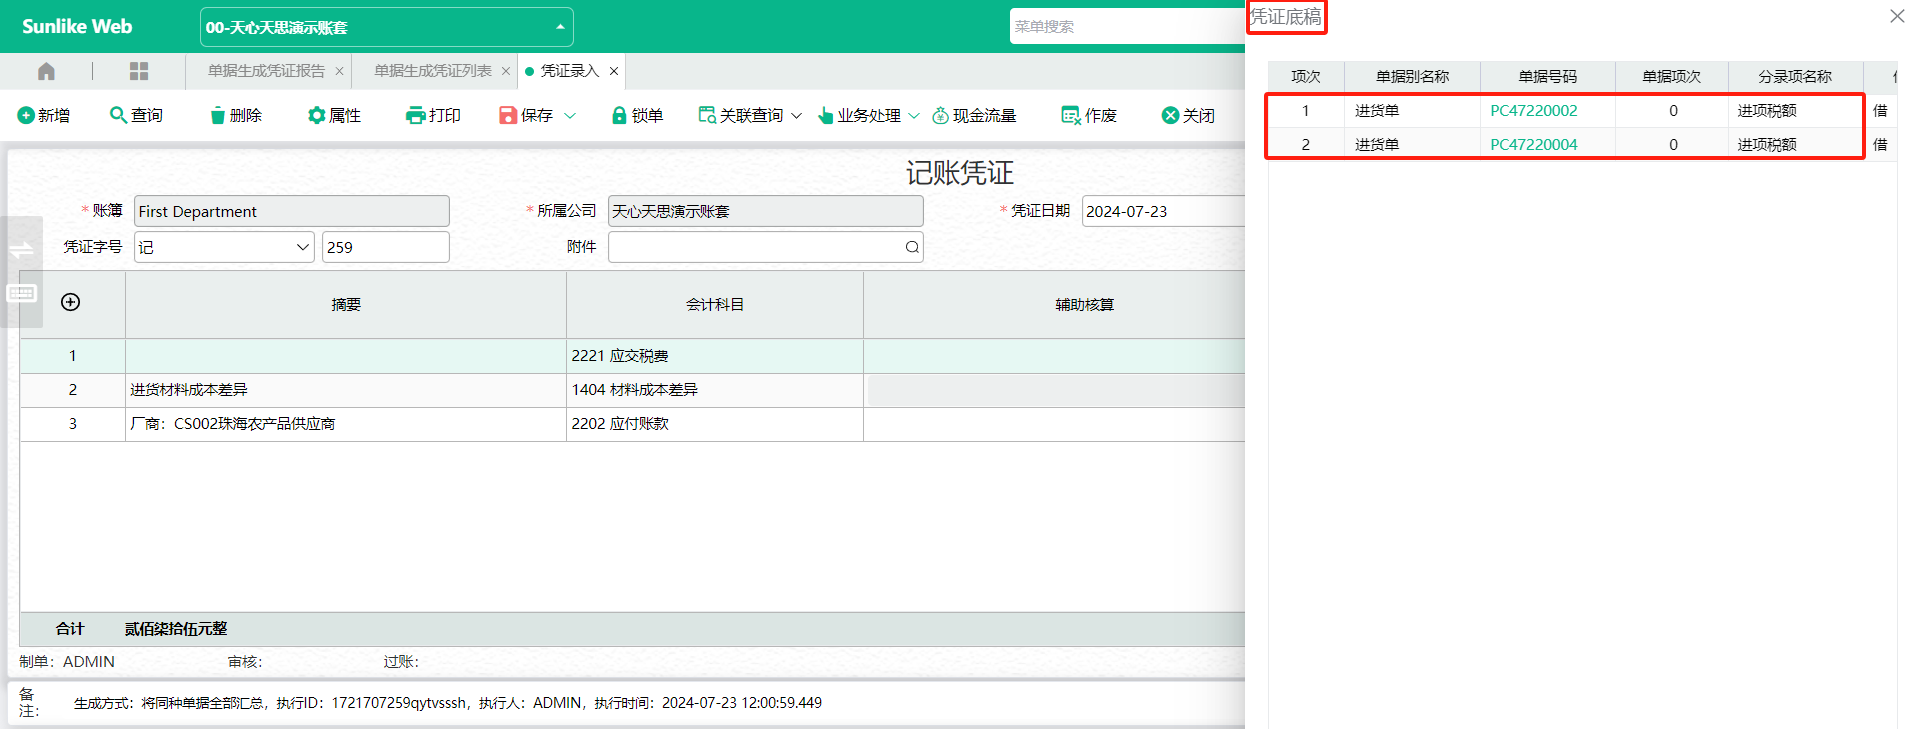Screen dimensions: 1917x729
Task: Click the total 贰佰柒拾伍元整
Action: pyautogui.click(x=176, y=629)
